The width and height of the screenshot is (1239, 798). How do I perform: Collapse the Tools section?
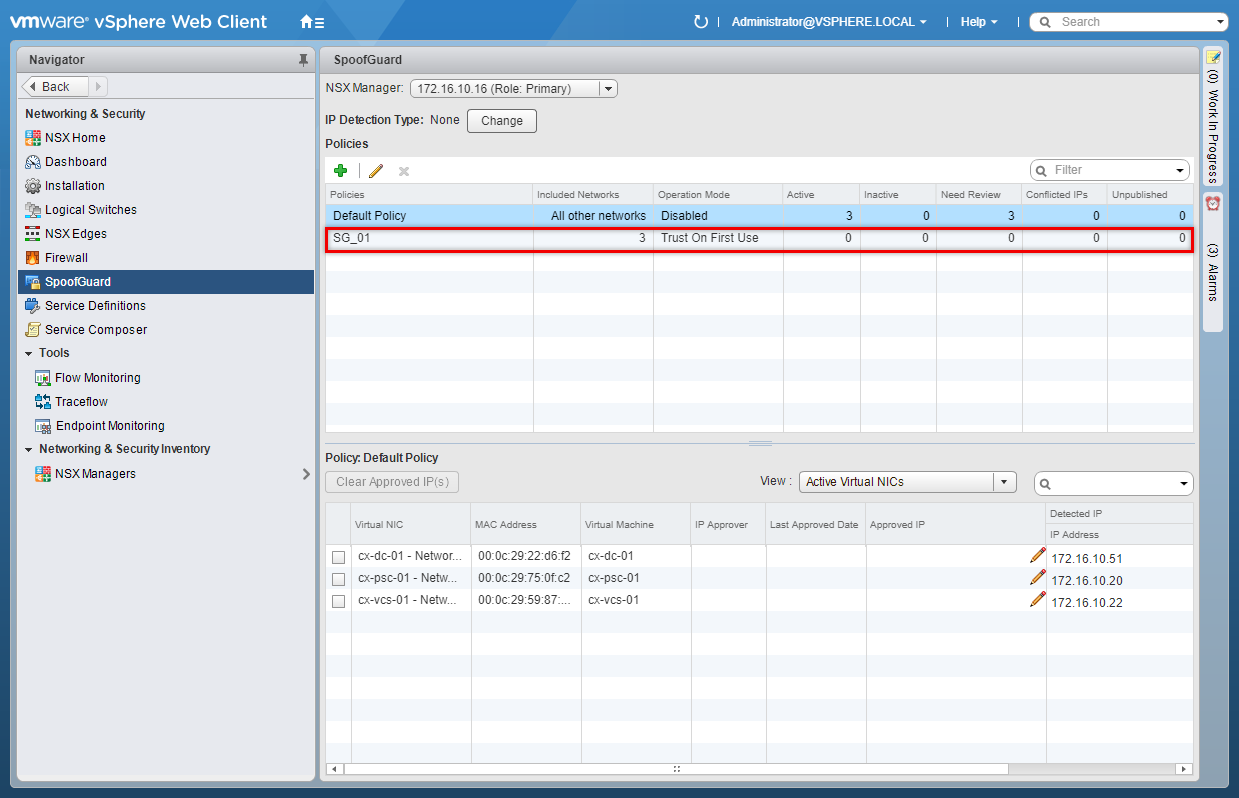(29, 353)
